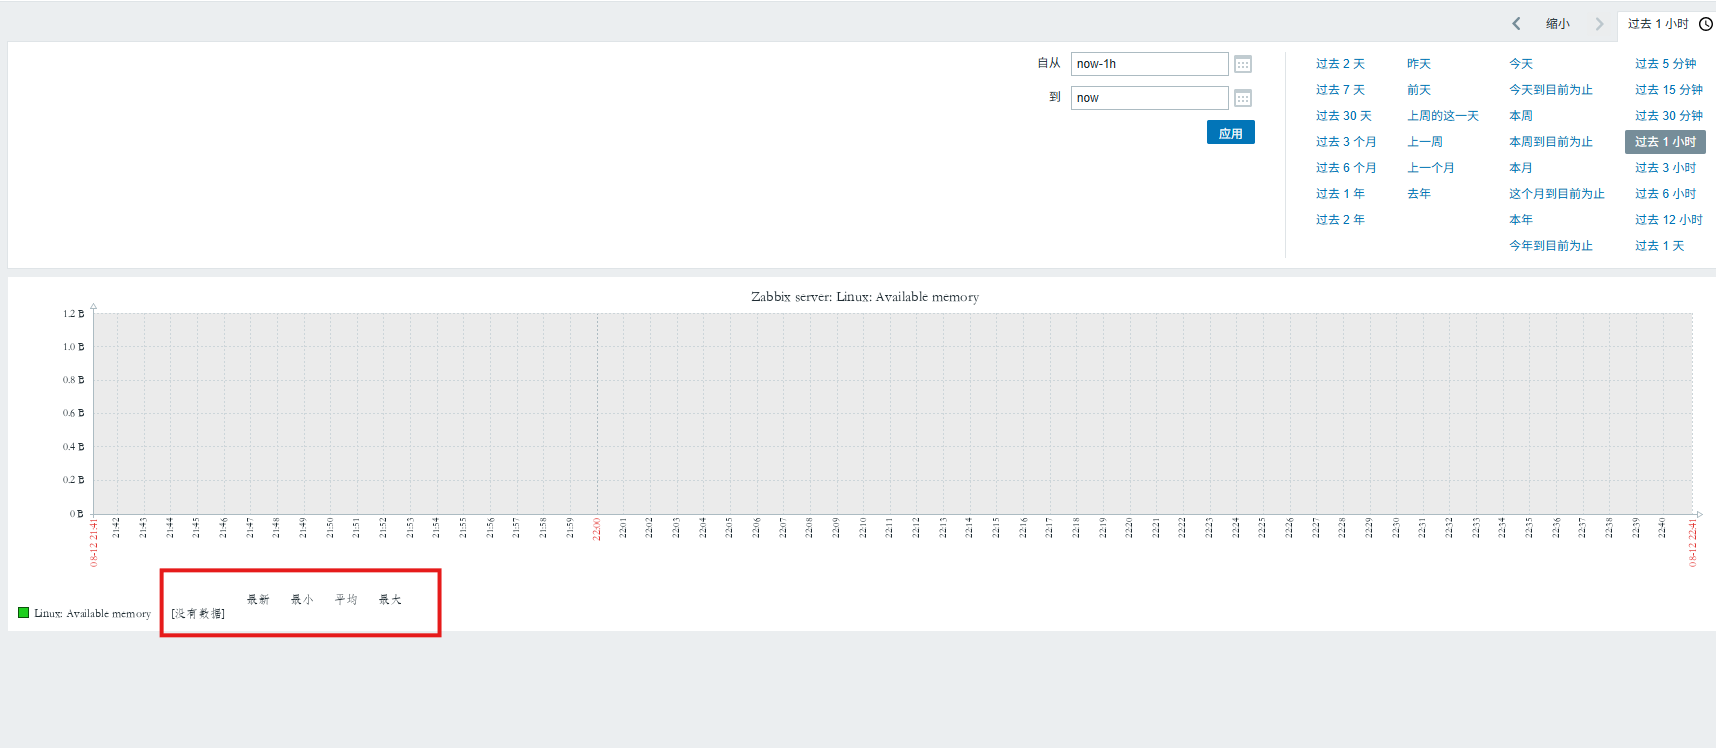Select 过去 3 个月 range
1716x748 pixels.
[x=1346, y=142]
